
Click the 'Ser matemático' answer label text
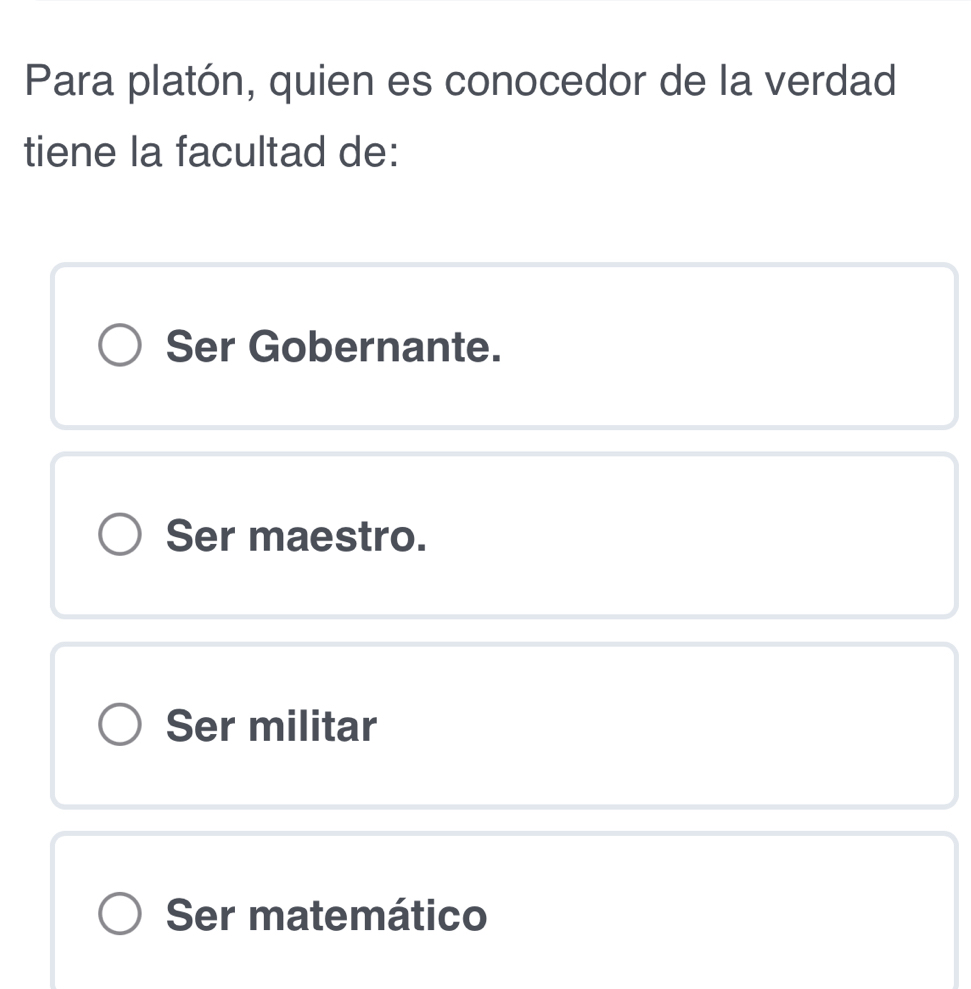pyautogui.click(x=328, y=915)
